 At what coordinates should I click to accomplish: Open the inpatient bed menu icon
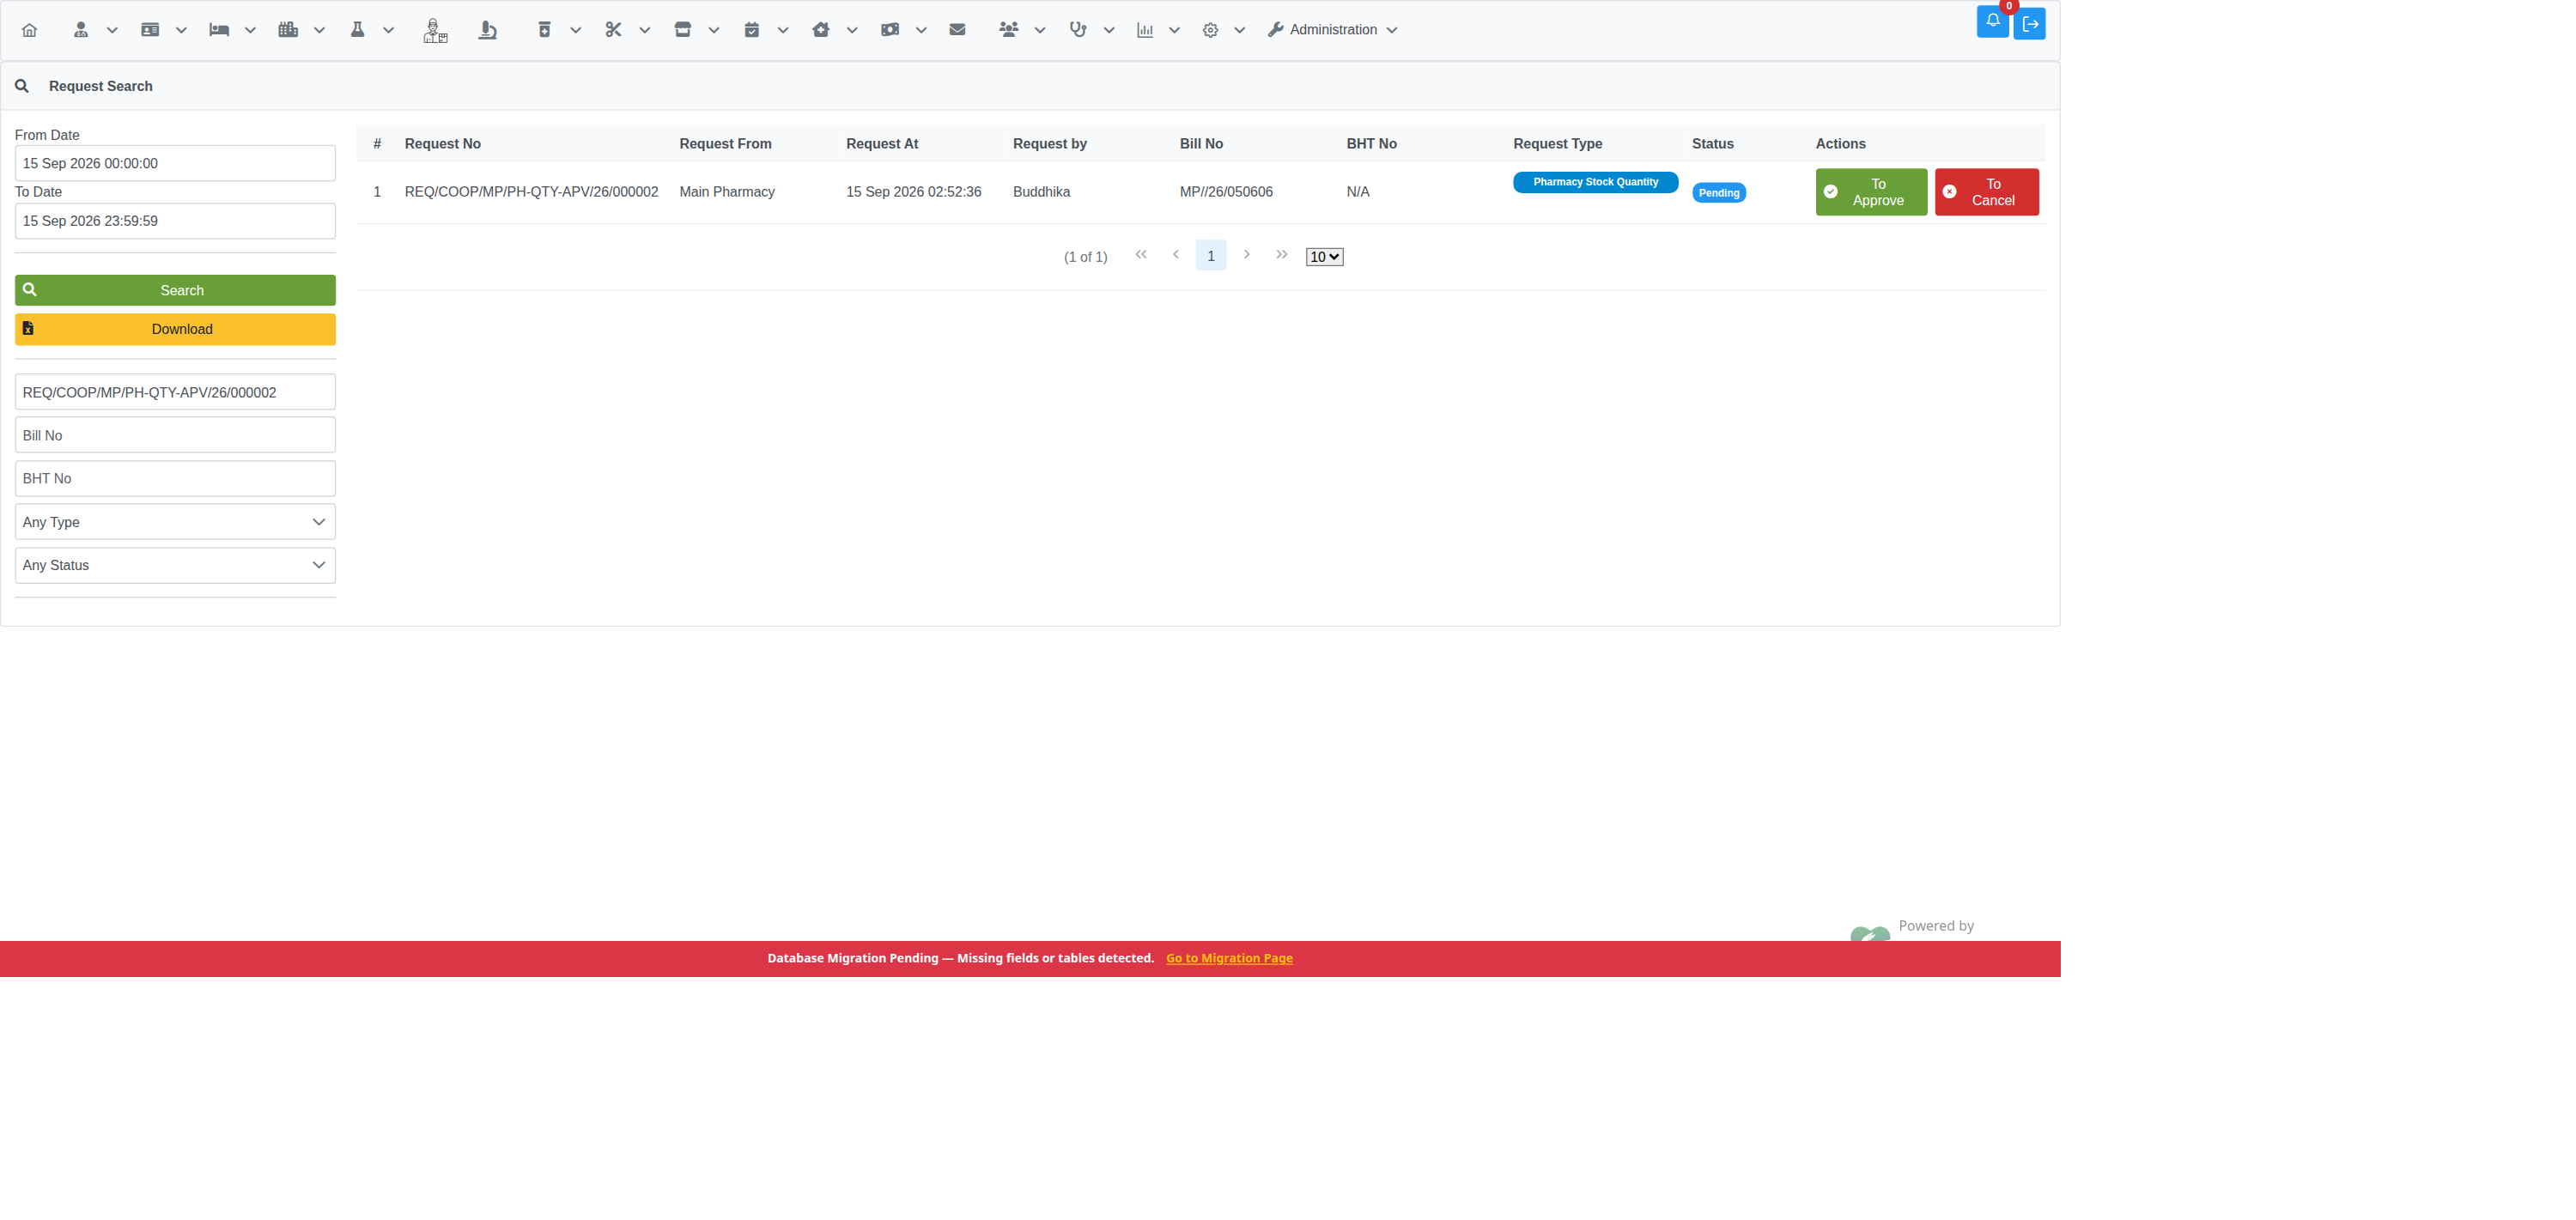pyautogui.click(x=219, y=30)
